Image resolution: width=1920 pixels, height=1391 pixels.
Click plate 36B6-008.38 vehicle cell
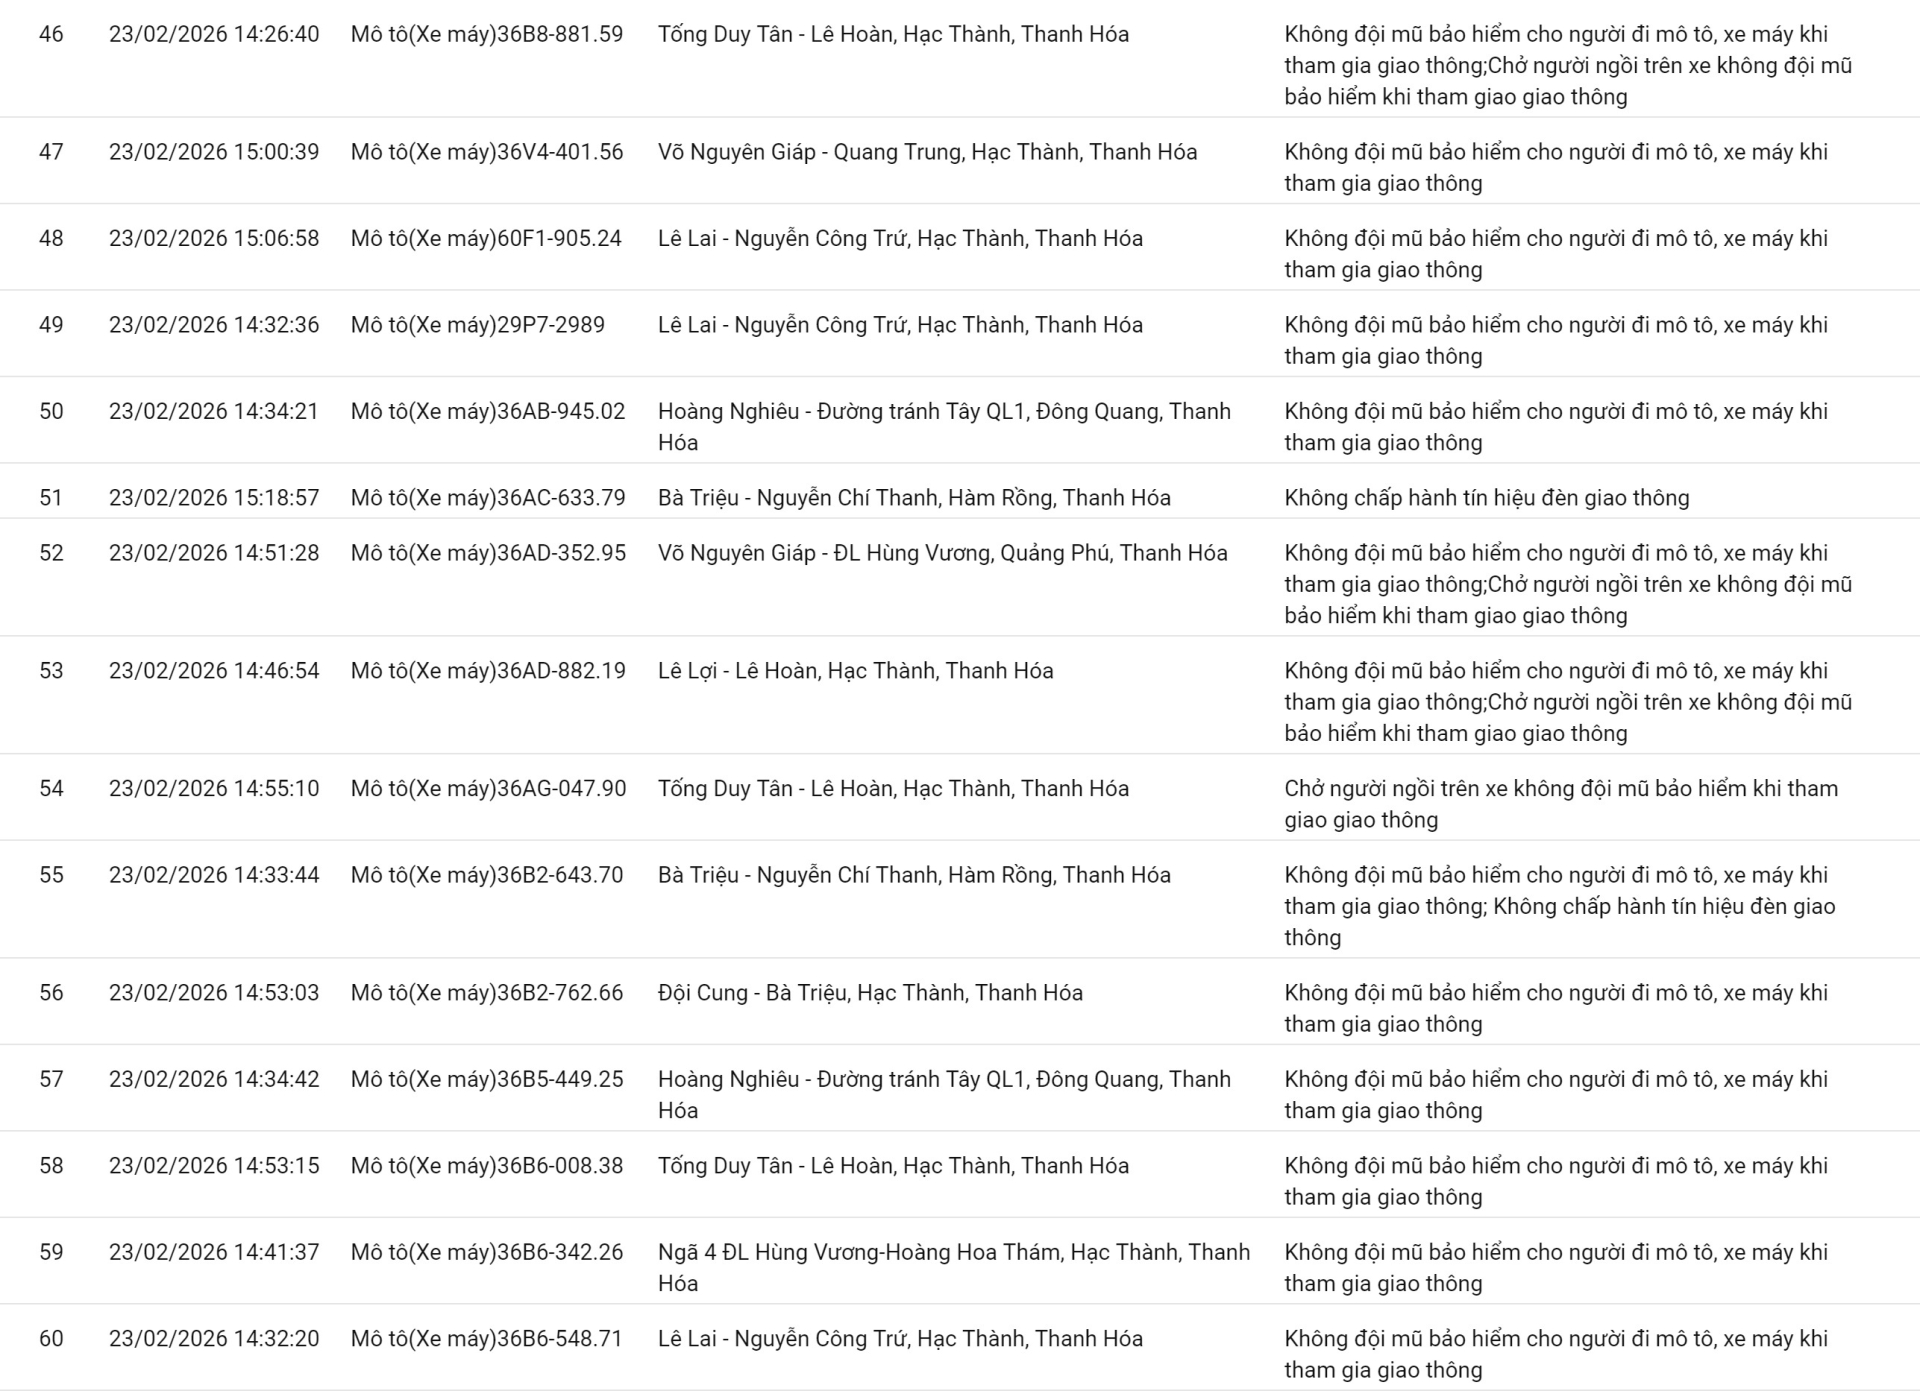tap(487, 1166)
